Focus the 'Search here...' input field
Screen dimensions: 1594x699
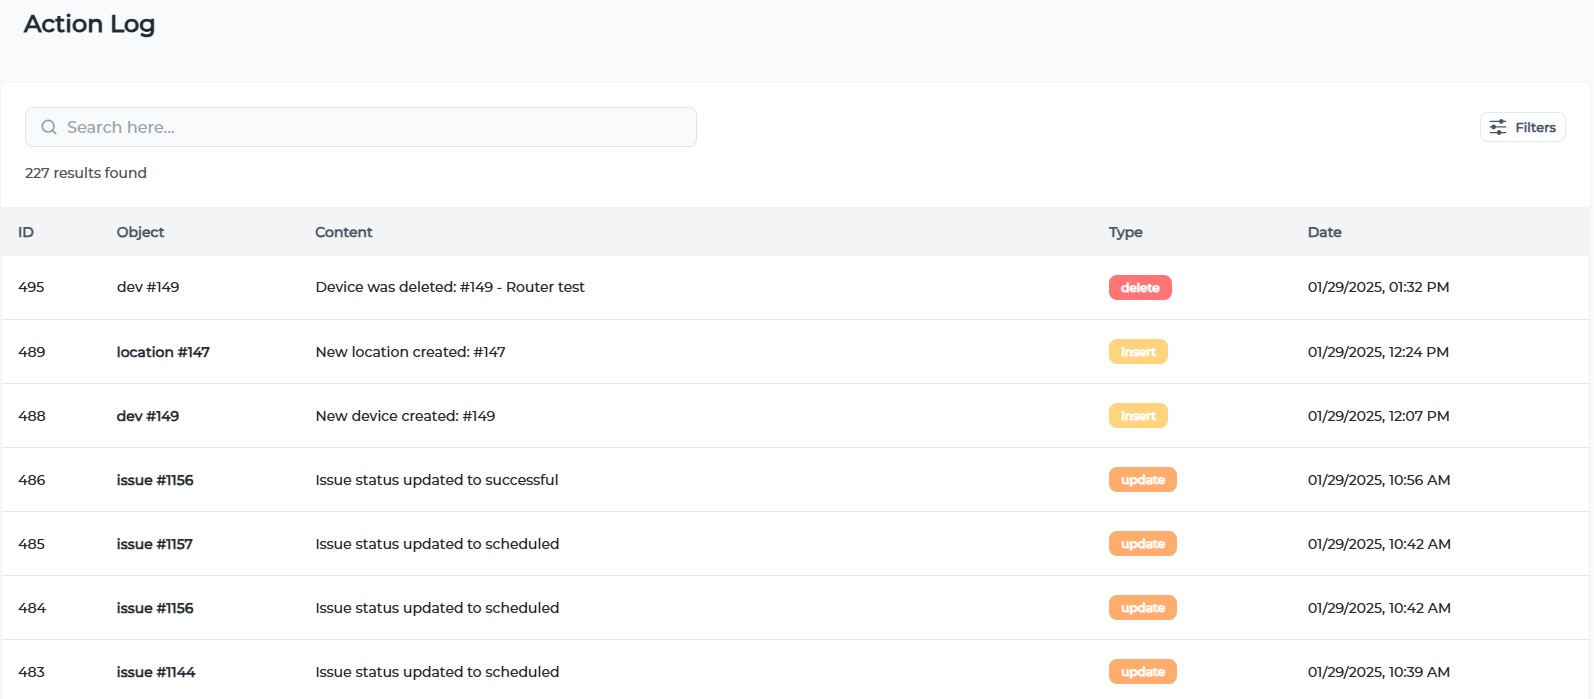[370, 128]
